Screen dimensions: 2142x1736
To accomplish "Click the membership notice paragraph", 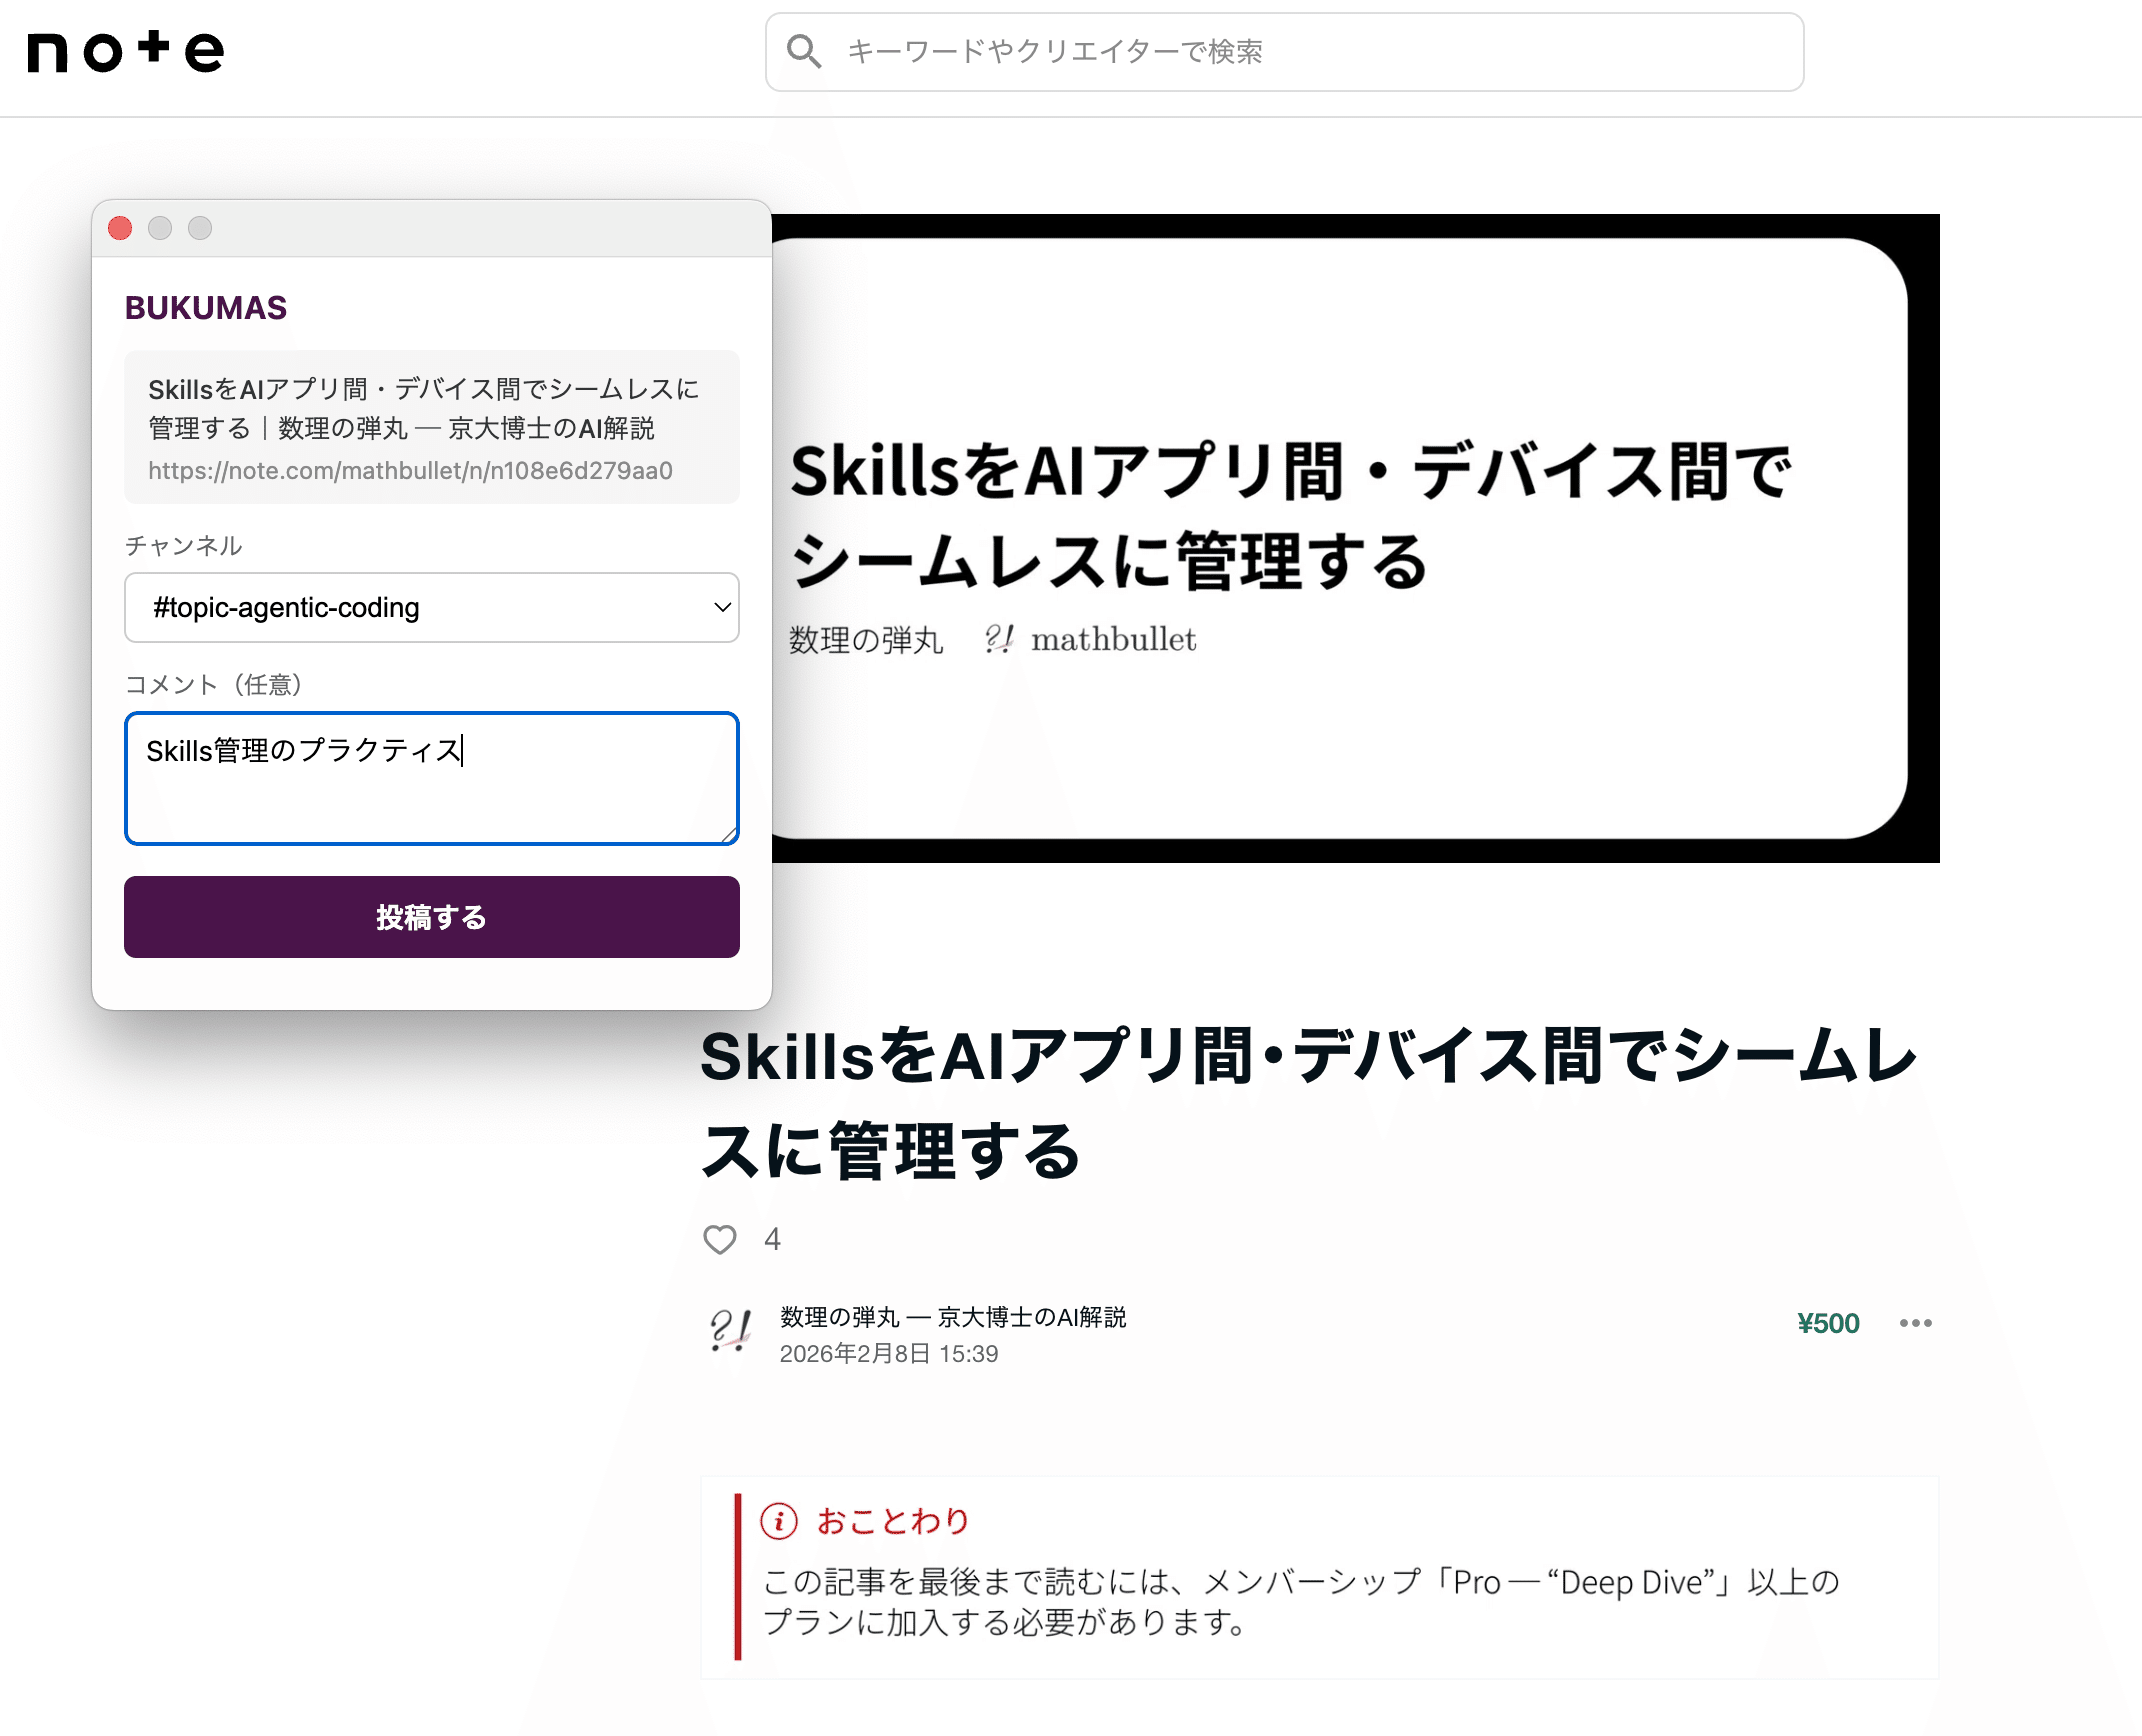I will [x=1301, y=1601].
